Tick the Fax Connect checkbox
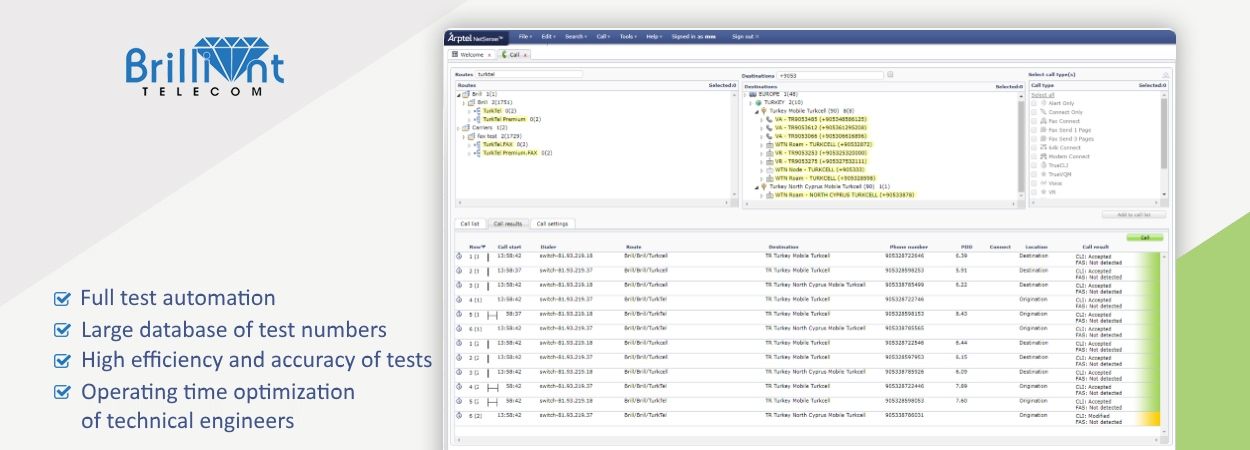This screenshot has width=1250, height=450. (1034, 121)
